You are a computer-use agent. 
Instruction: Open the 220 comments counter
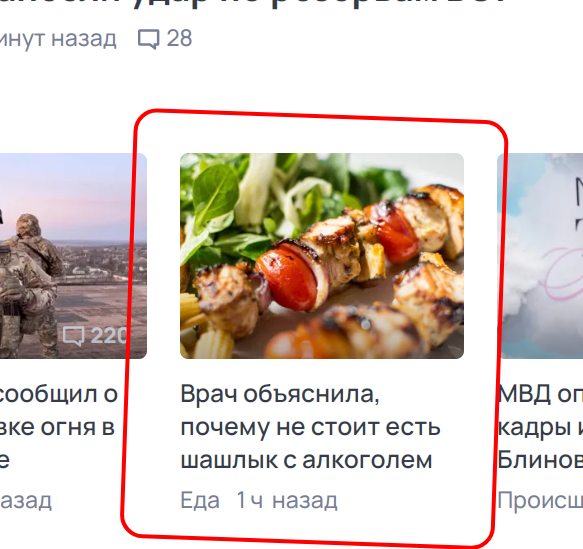(109, 336)
